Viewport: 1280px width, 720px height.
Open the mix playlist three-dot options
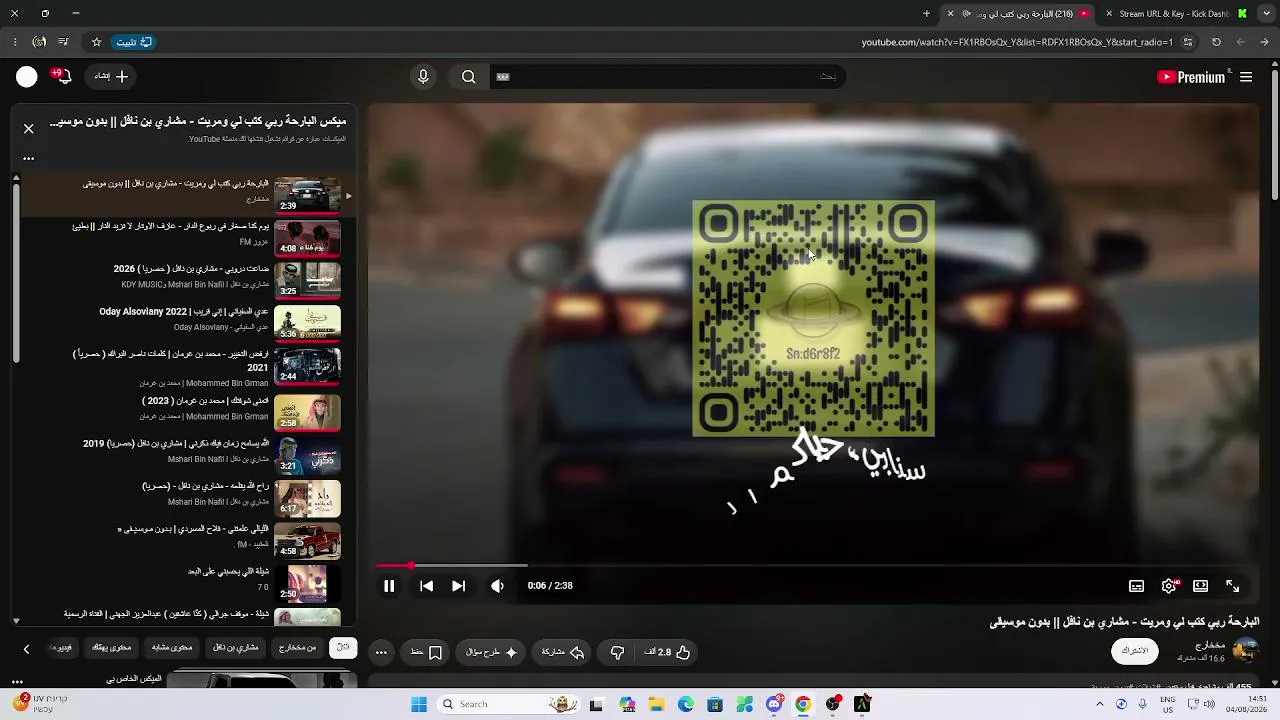pyautogui.click(x=28, y=158)
